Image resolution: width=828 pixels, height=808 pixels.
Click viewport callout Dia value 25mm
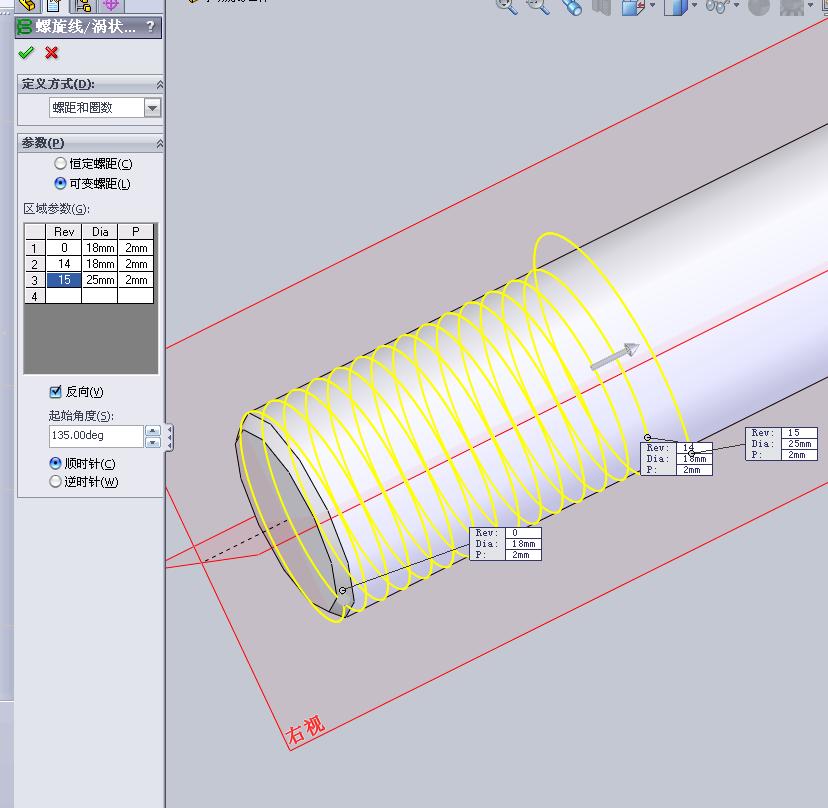[x=799, y=444]
